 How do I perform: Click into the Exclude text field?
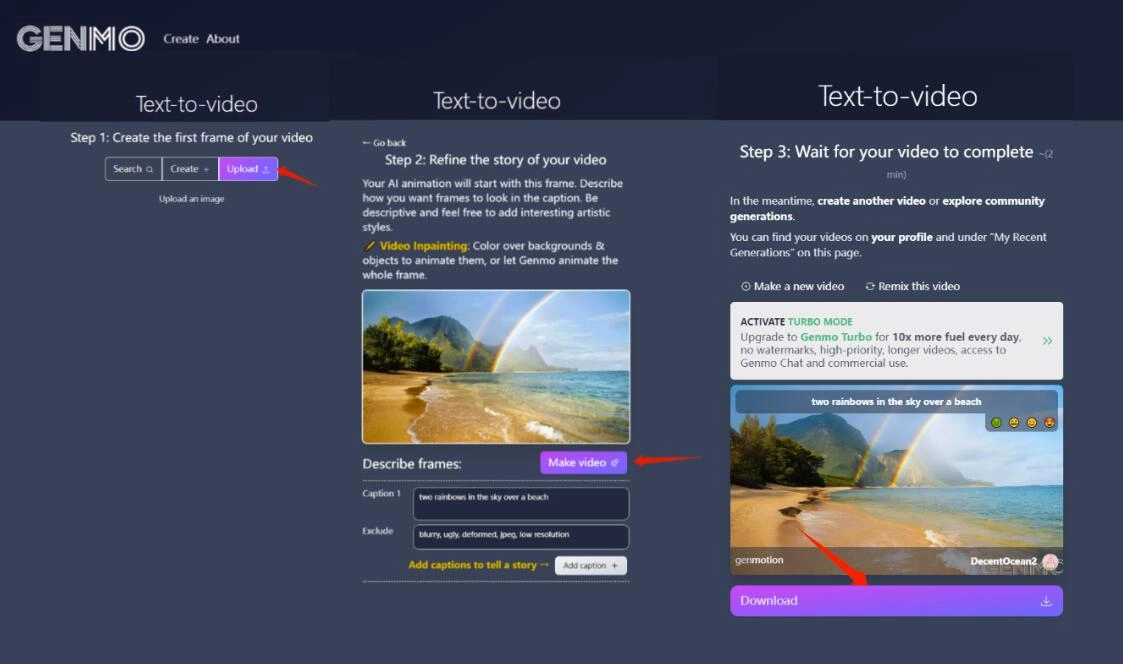point(521,537)
